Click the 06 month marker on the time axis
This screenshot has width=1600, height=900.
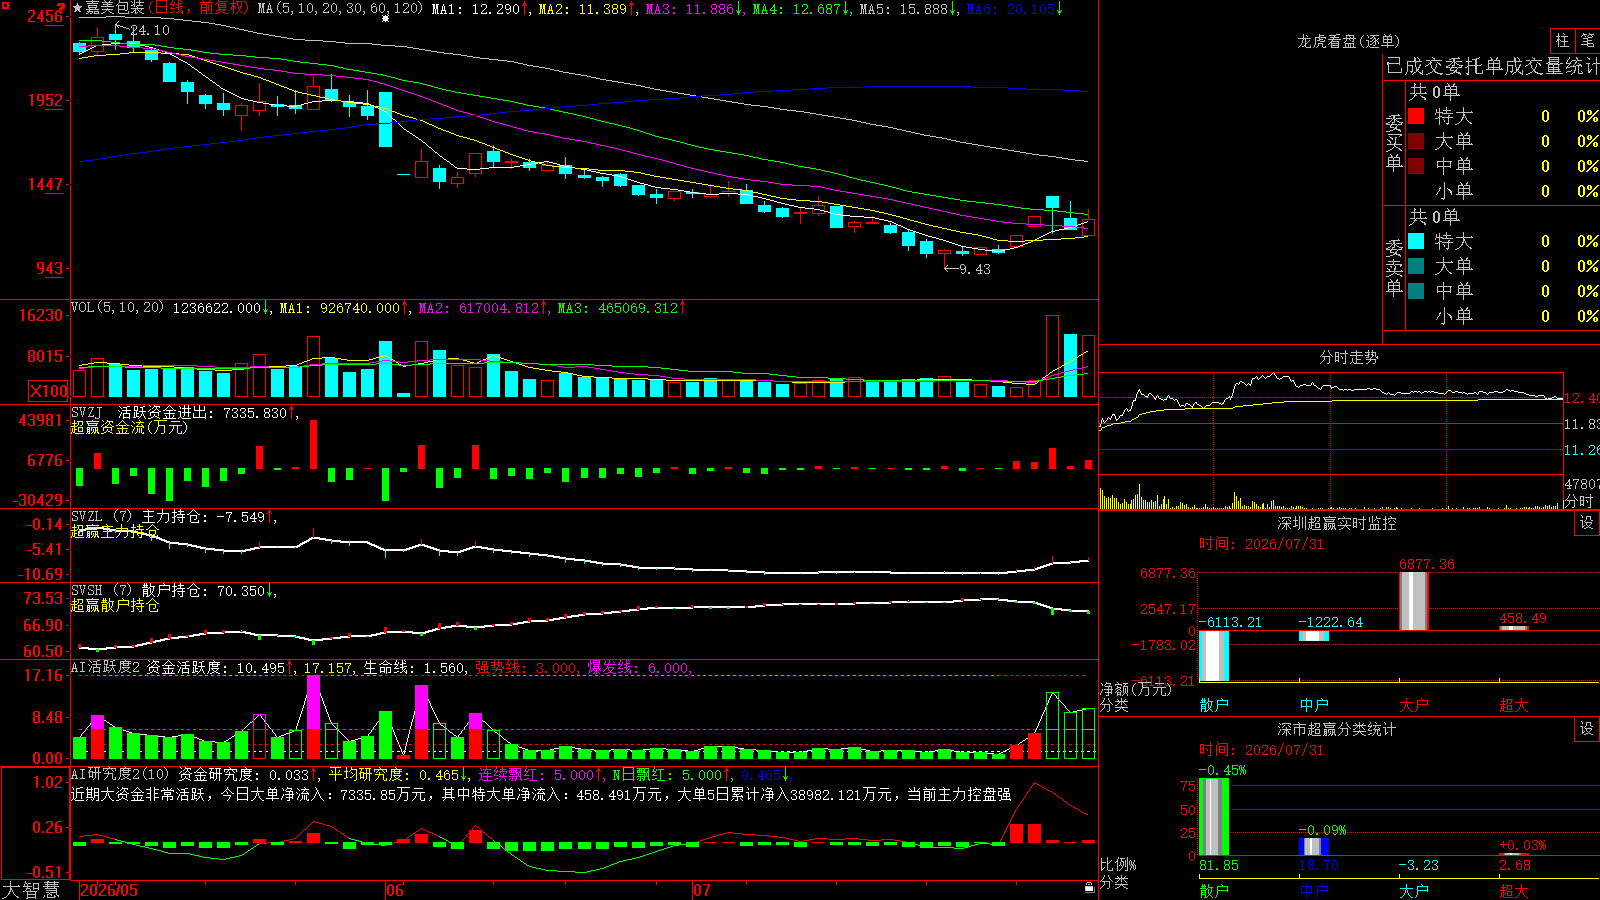(395, 890)
